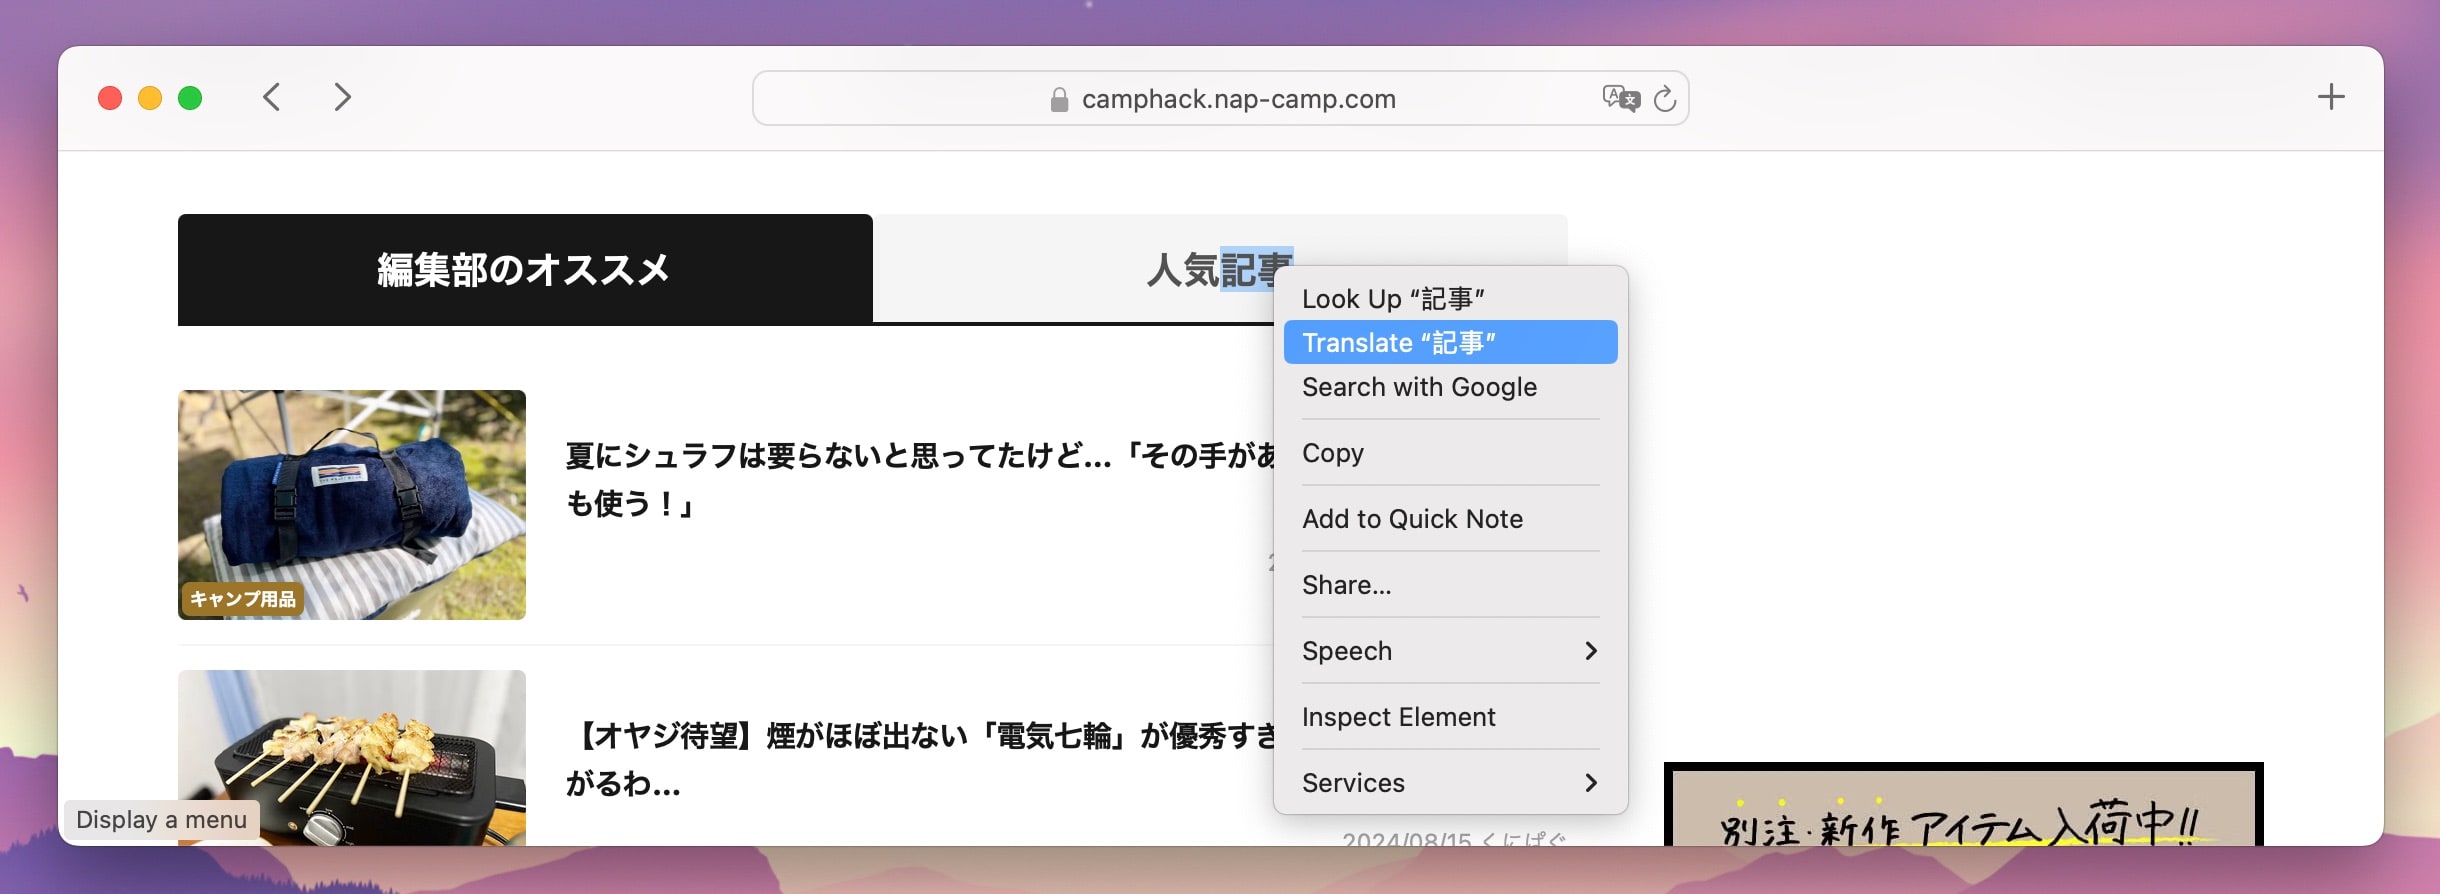2440x894 pixels.
Task: Focus the camphack.nap-camp.com address field
Action: tap(1220, 98)
